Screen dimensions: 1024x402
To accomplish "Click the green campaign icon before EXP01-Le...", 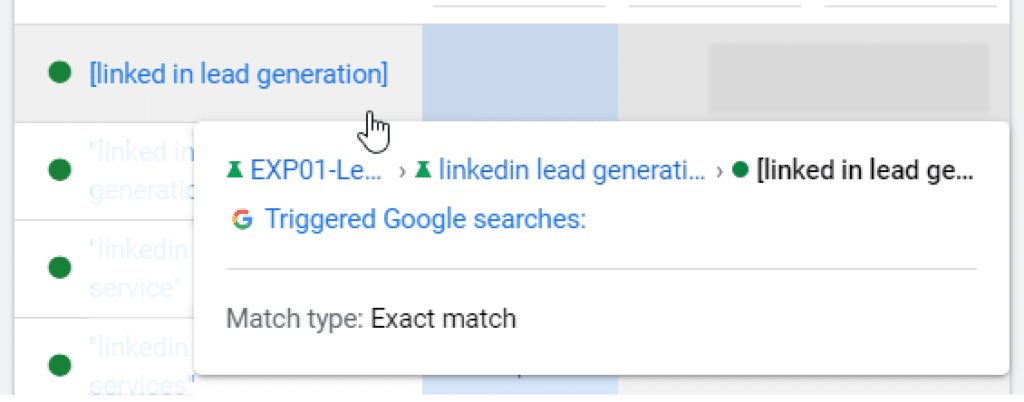I will pyautogui.click(x=234, y=171).
